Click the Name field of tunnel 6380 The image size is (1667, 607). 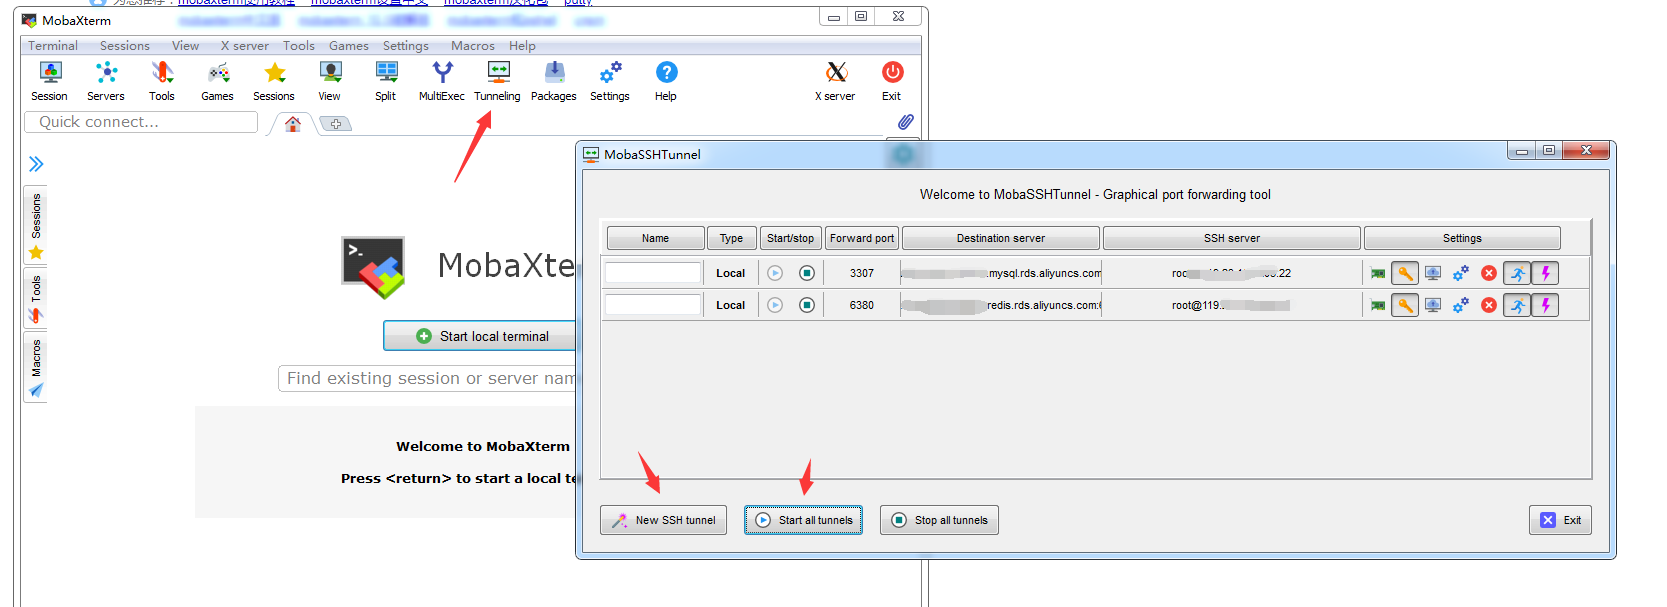(x=653, y=305)
